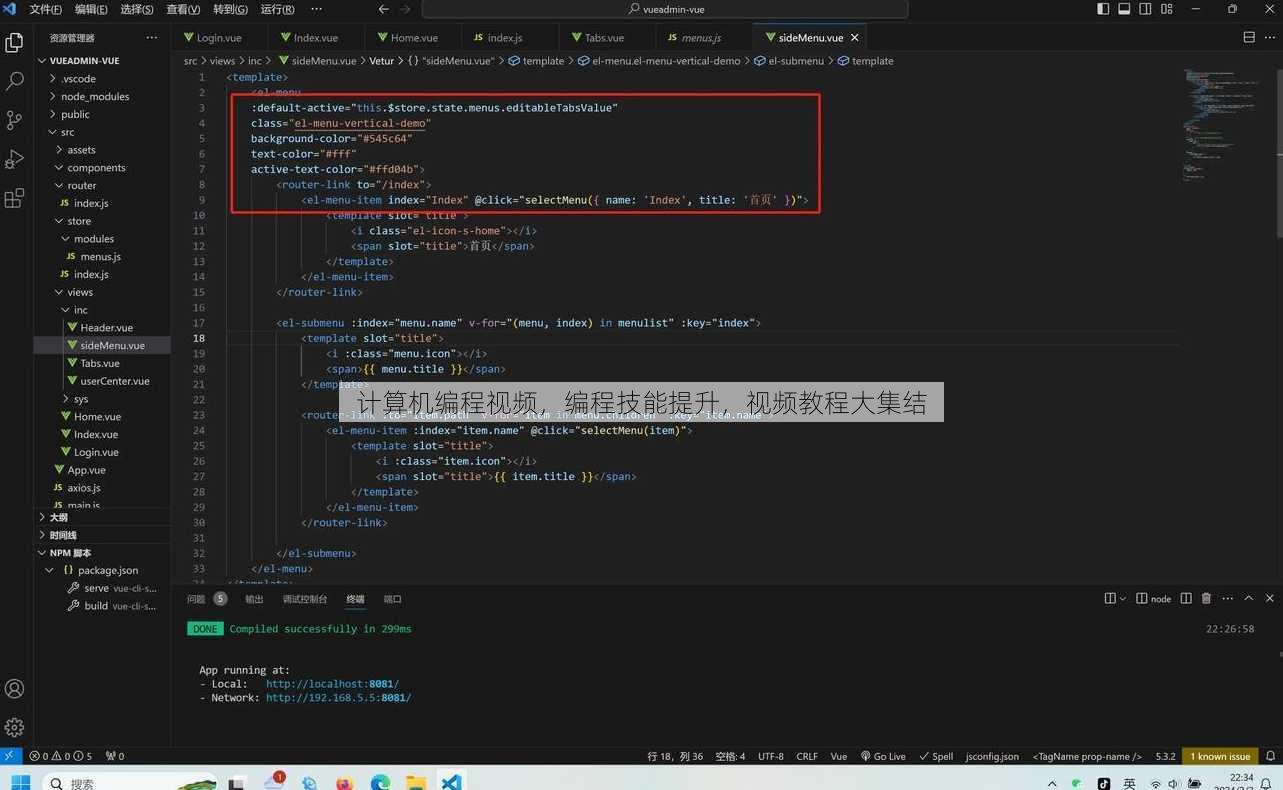Open the Manage gear icon
Image resolution: width=1283 pixels, height=790 pixels.
(x=14, y=727)
